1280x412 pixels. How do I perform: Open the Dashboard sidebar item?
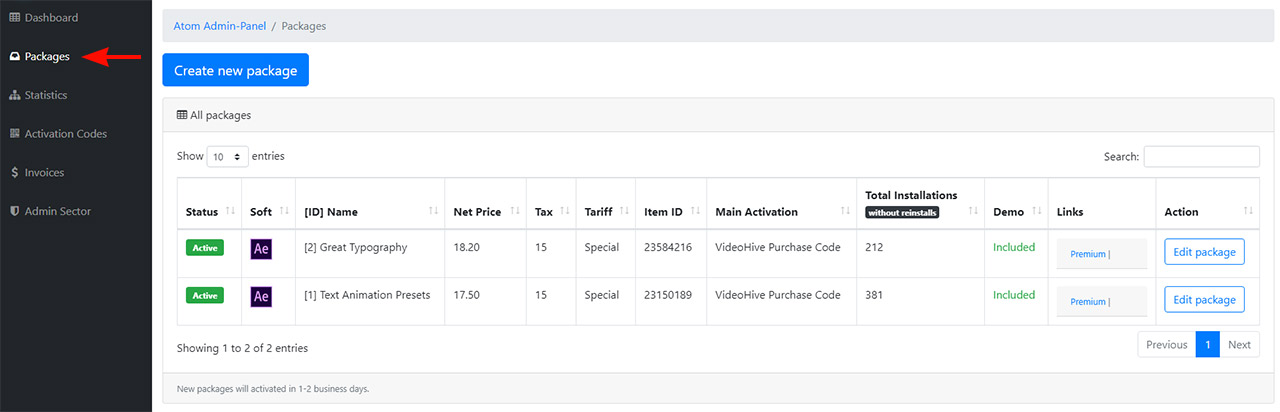(44, 18)
